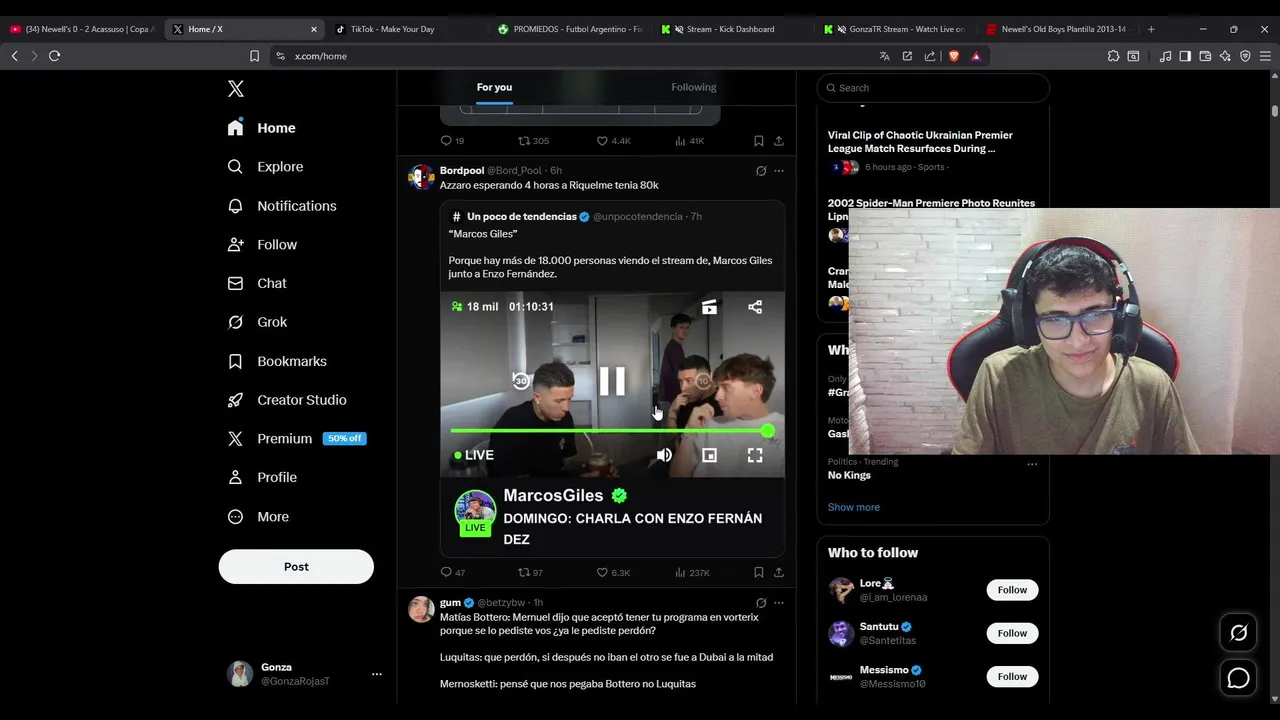The image size is (1280, 720).
Task: Open a new browser tab
Action: click(1151, 29)
